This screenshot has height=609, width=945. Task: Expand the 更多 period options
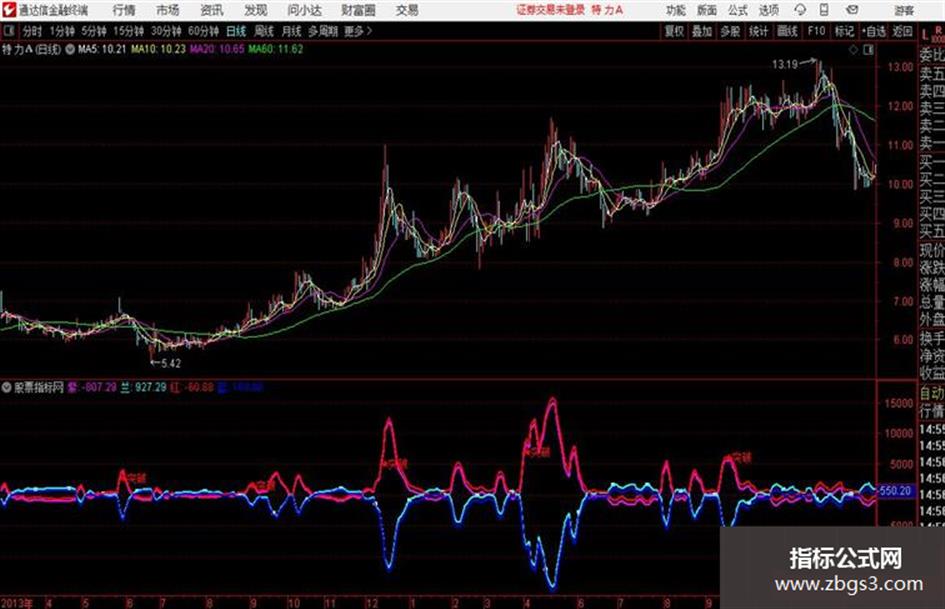tap(358, 31)
